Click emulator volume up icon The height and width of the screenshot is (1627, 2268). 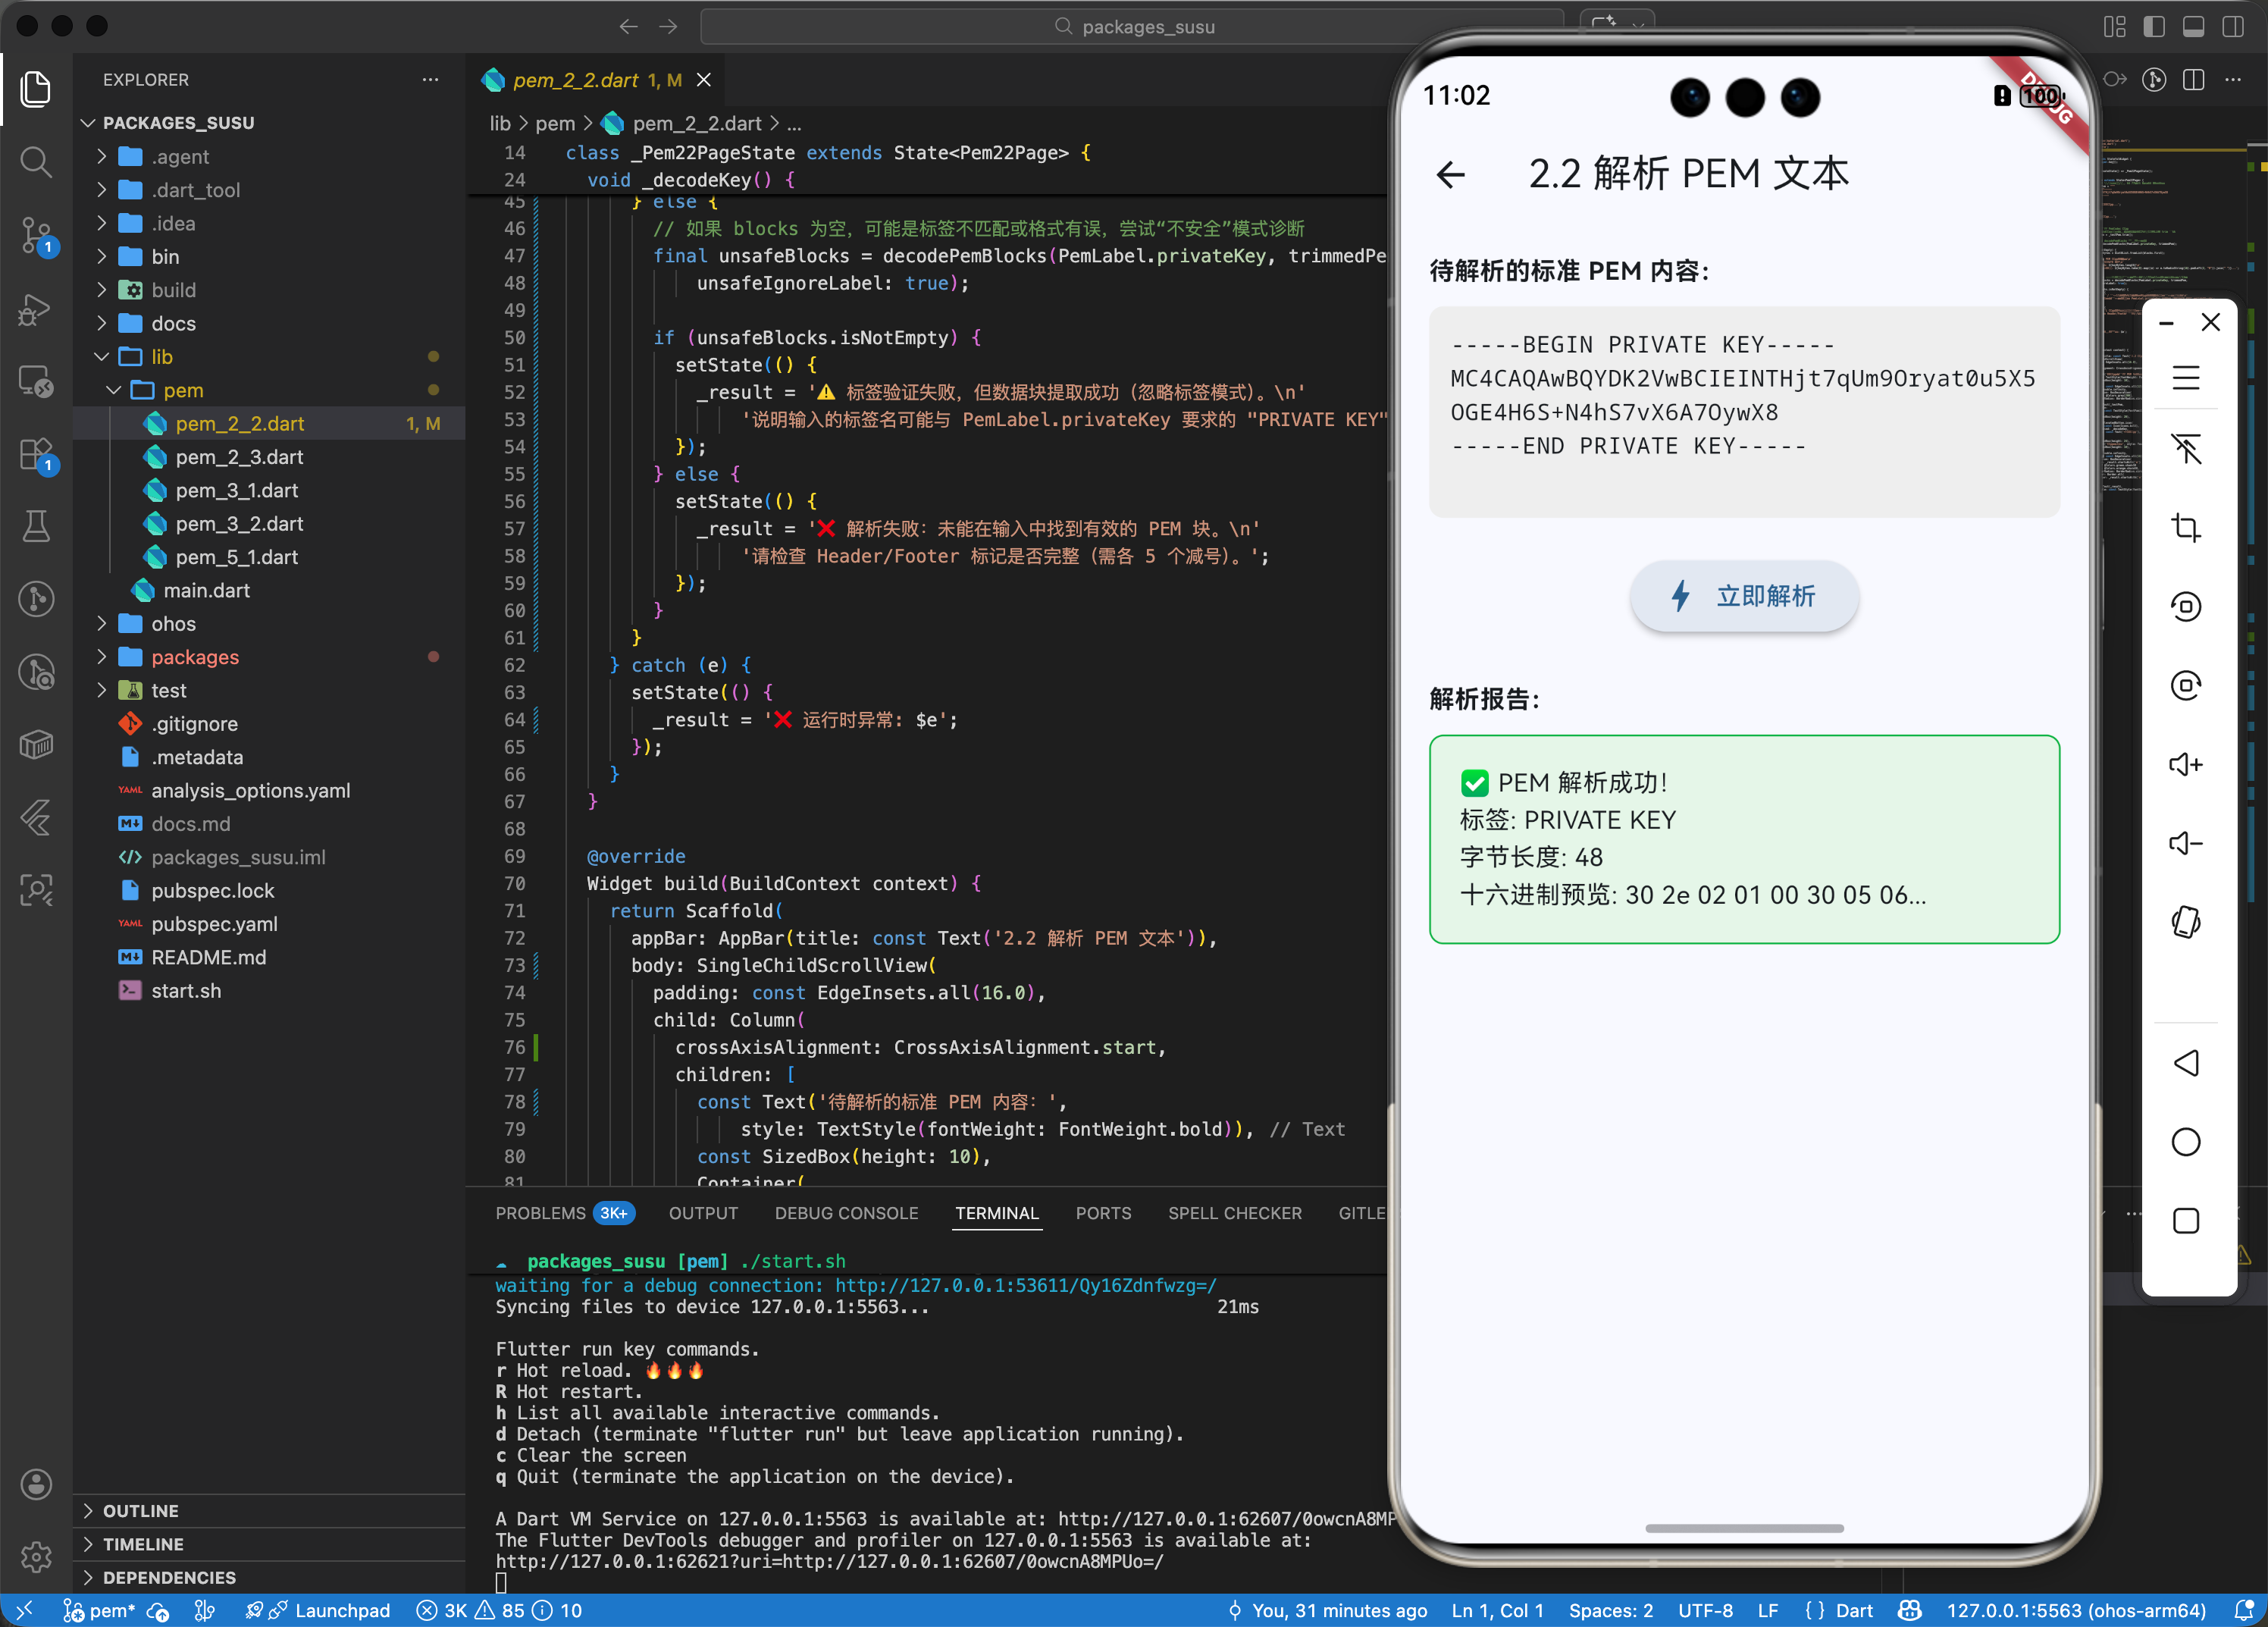[2185, 765]
